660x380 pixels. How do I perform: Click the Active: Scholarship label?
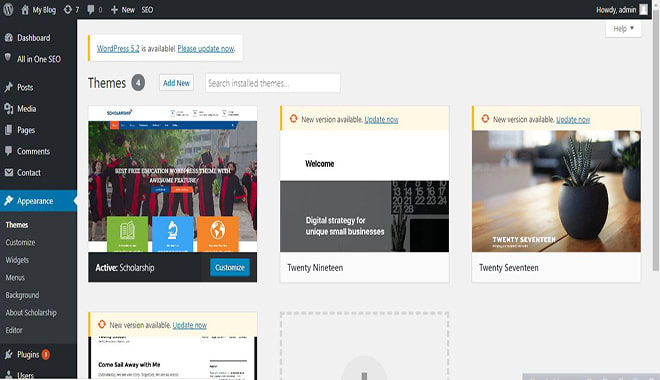125,268
